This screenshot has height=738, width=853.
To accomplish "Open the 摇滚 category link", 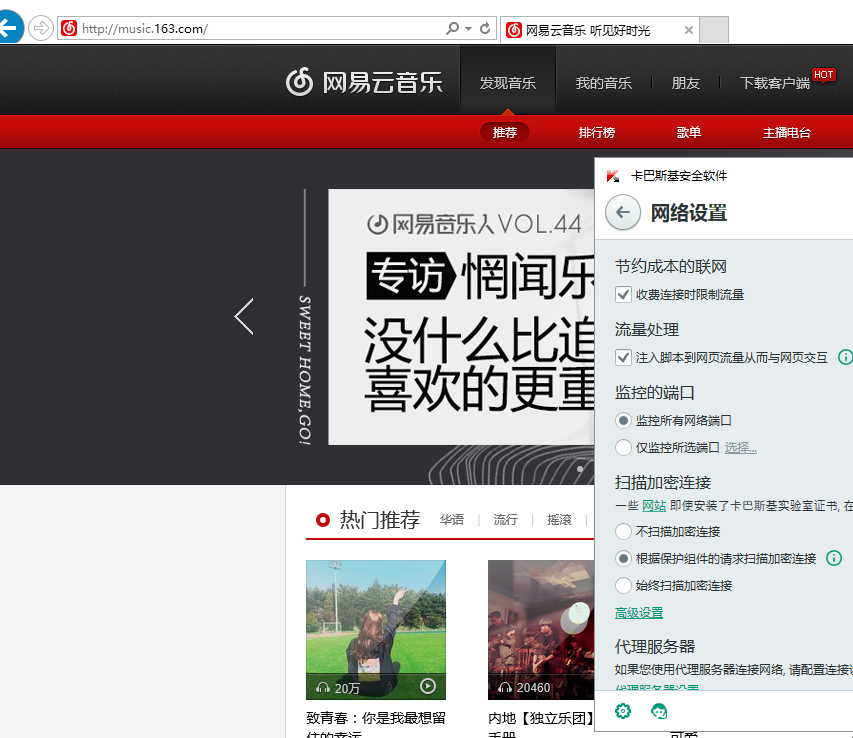I will coord(559,520).
